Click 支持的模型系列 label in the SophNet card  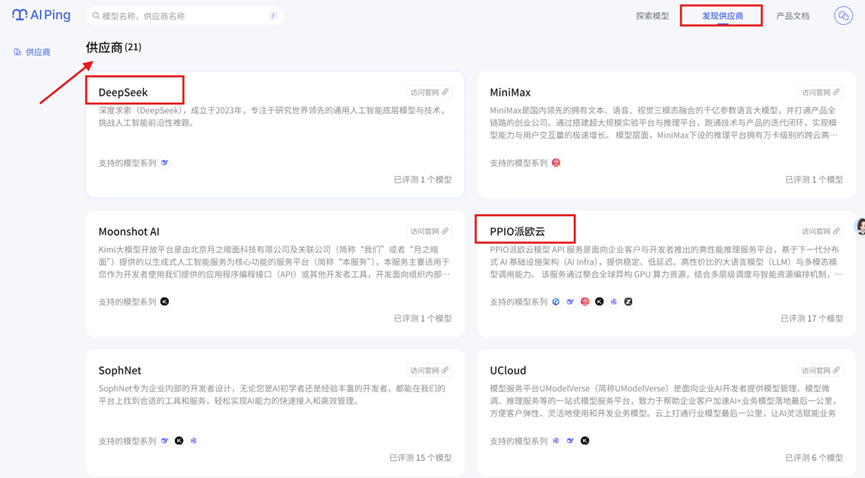127,441
